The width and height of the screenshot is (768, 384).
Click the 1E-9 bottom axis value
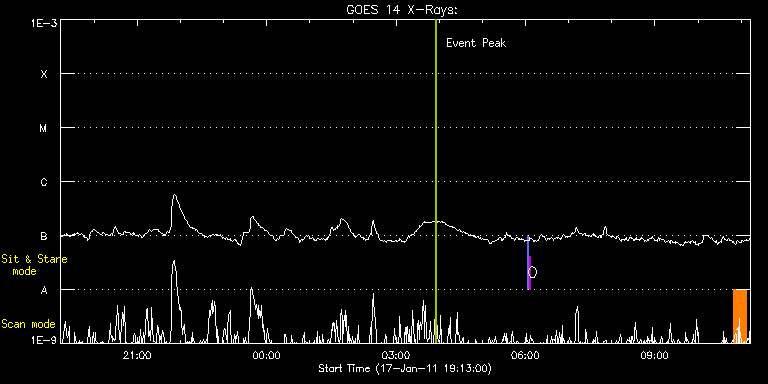click(43, 339)
